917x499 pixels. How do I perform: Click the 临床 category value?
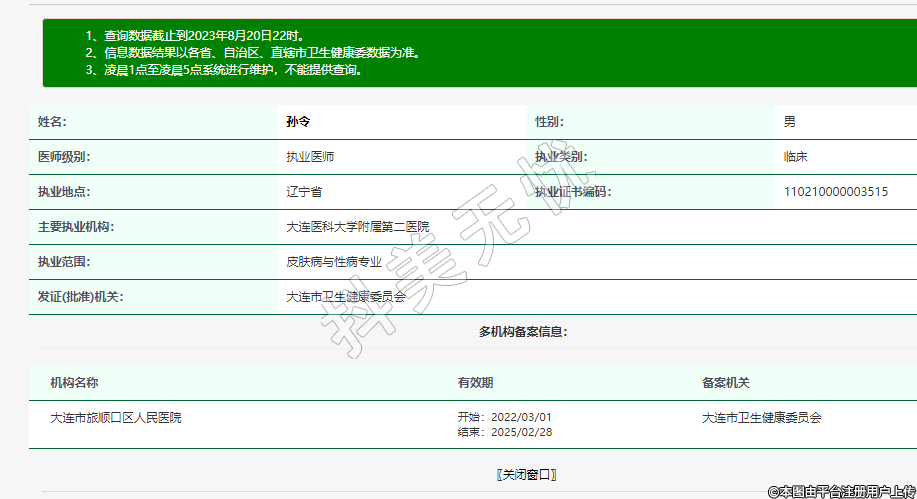point(795,157)
